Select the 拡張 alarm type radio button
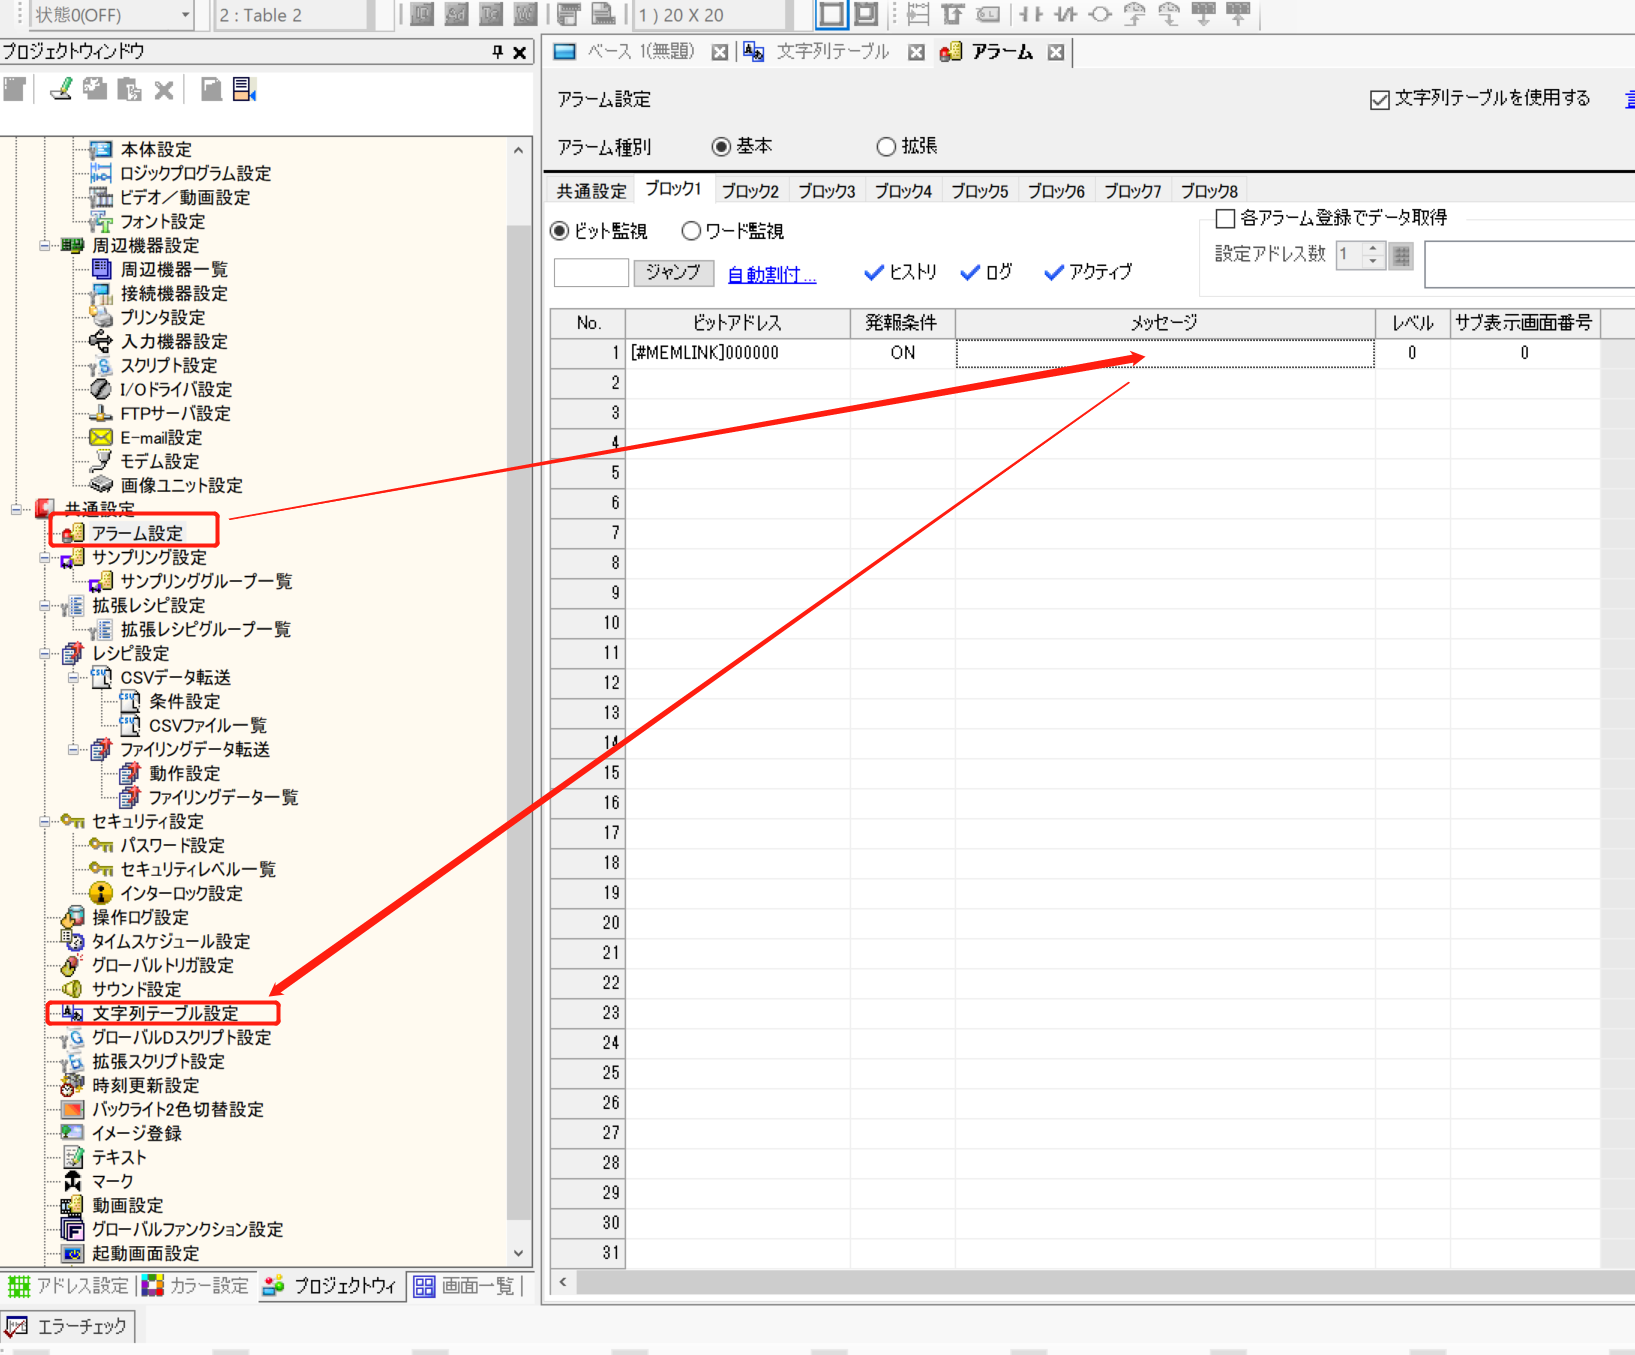 (885, 147)
